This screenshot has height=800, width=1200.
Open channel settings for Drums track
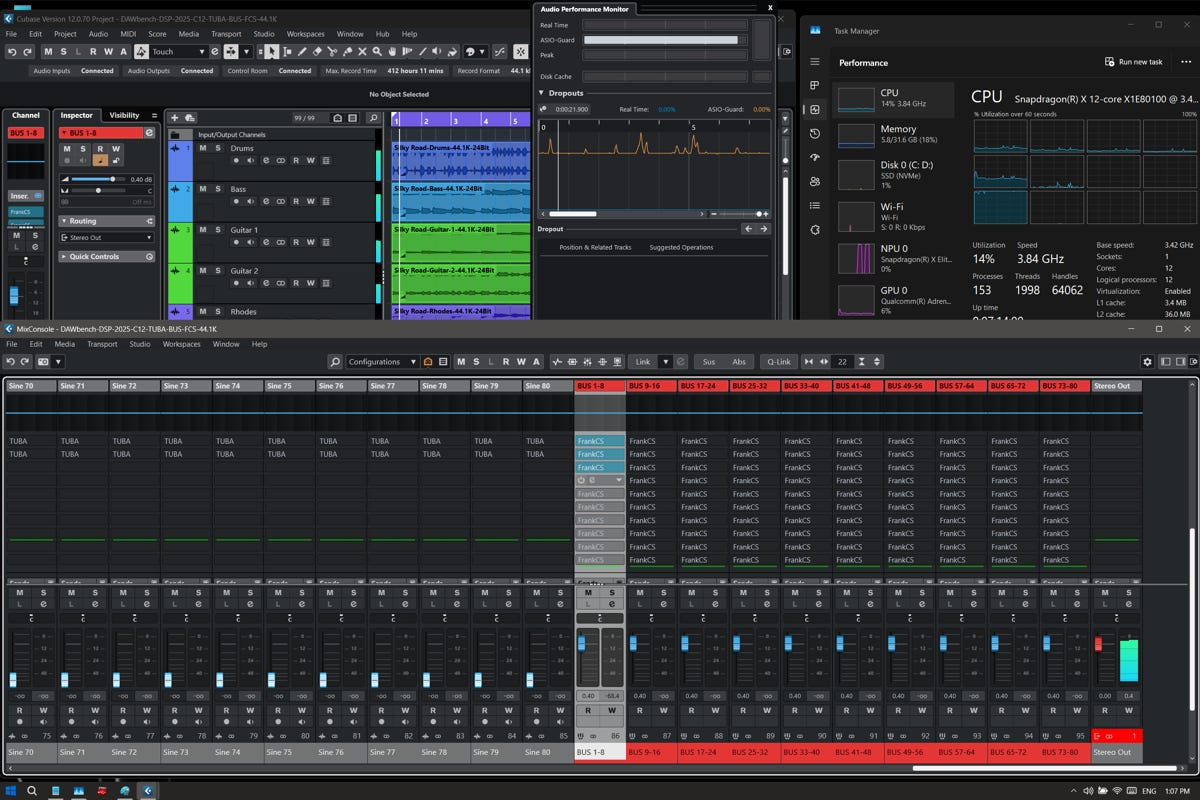pyautogui.click(x=266, y=160)
